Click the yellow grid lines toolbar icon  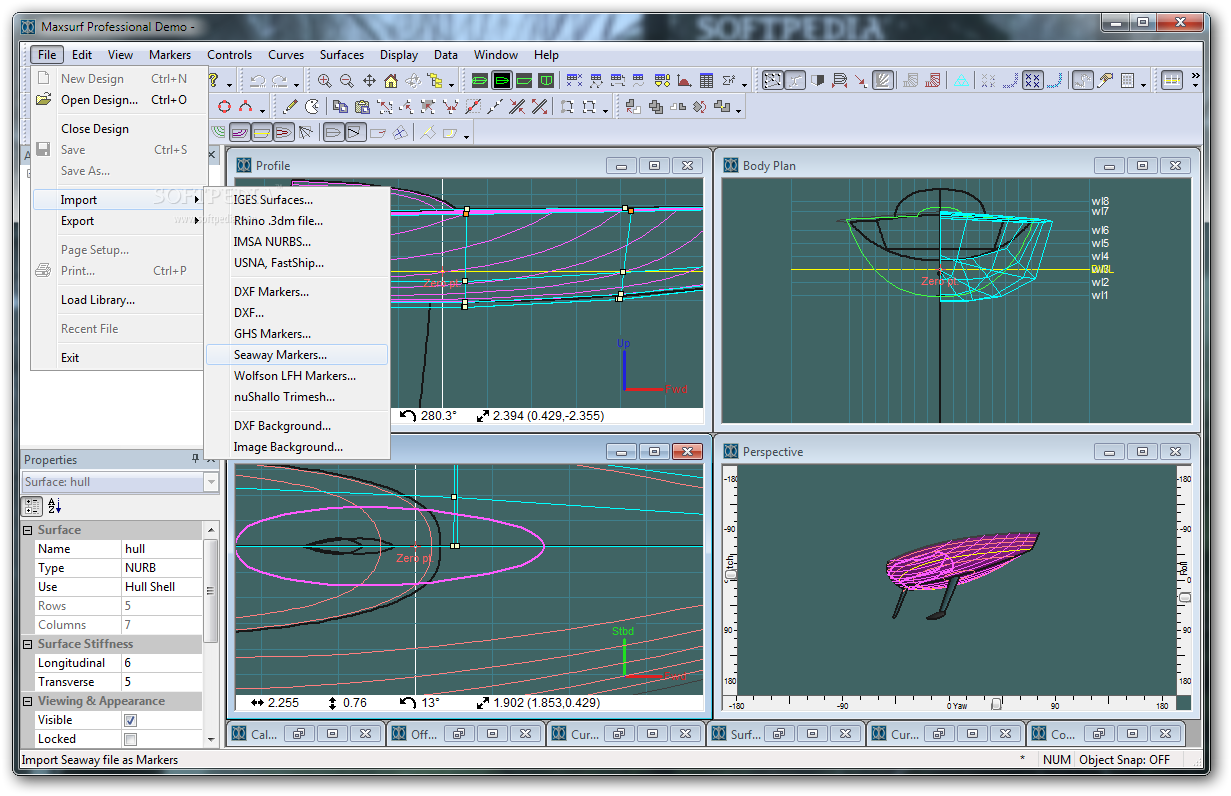coord(1171,81)
